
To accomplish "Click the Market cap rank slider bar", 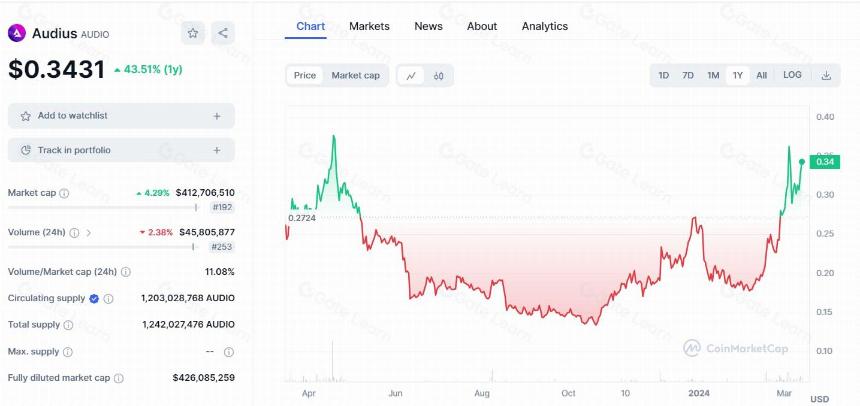I will click(103, 207).
